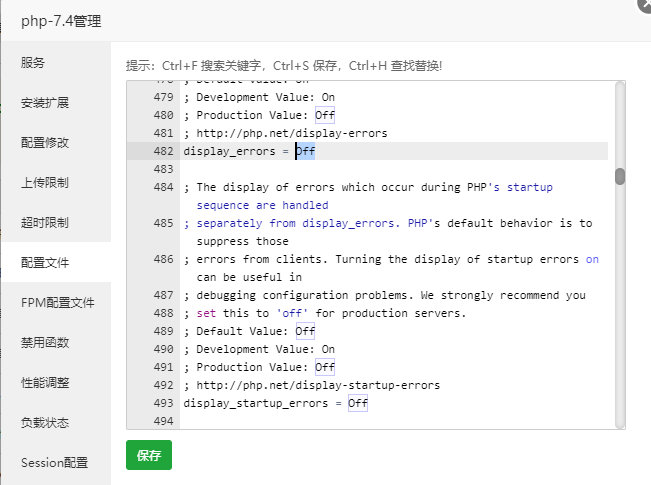Click display_startup_errors on line 493
The height and width of the screenshot is (485, 651).
point(256,403)
